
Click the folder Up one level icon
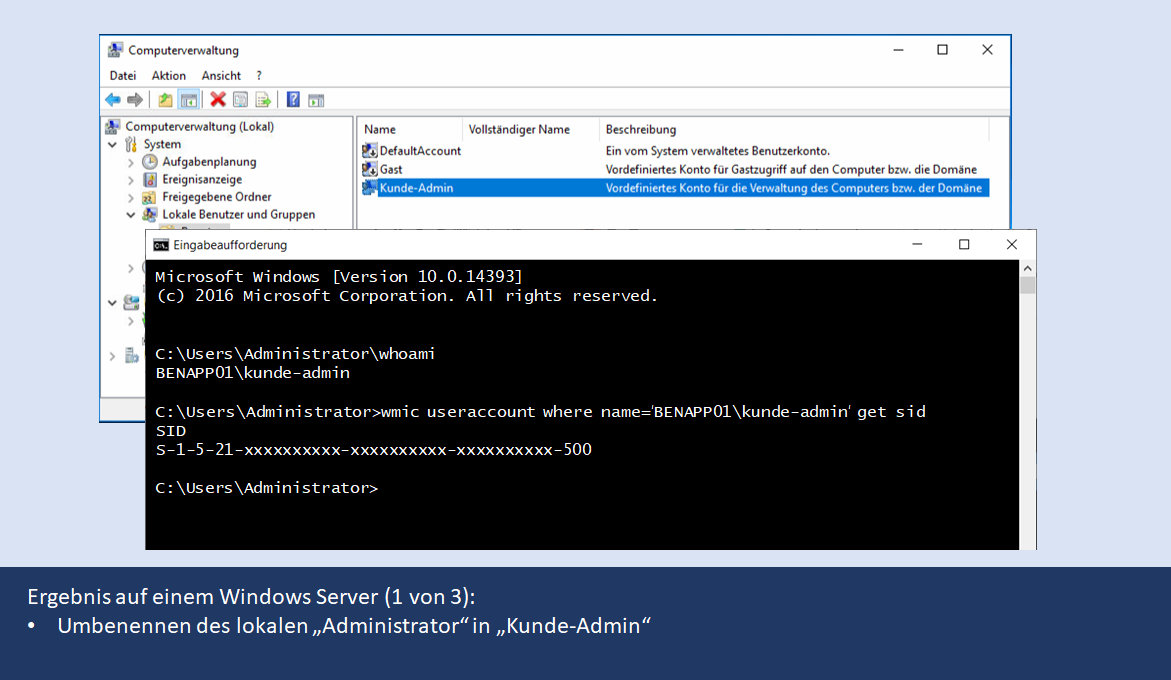(x=165, y=99)
